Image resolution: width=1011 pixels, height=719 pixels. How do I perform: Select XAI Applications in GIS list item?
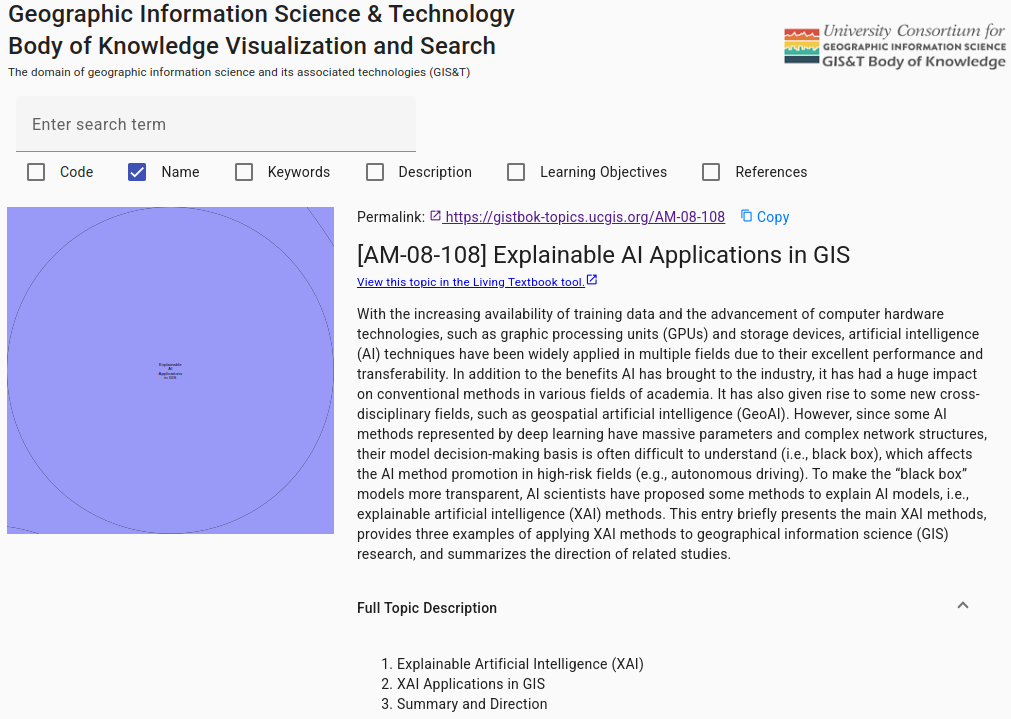[471, 684]
